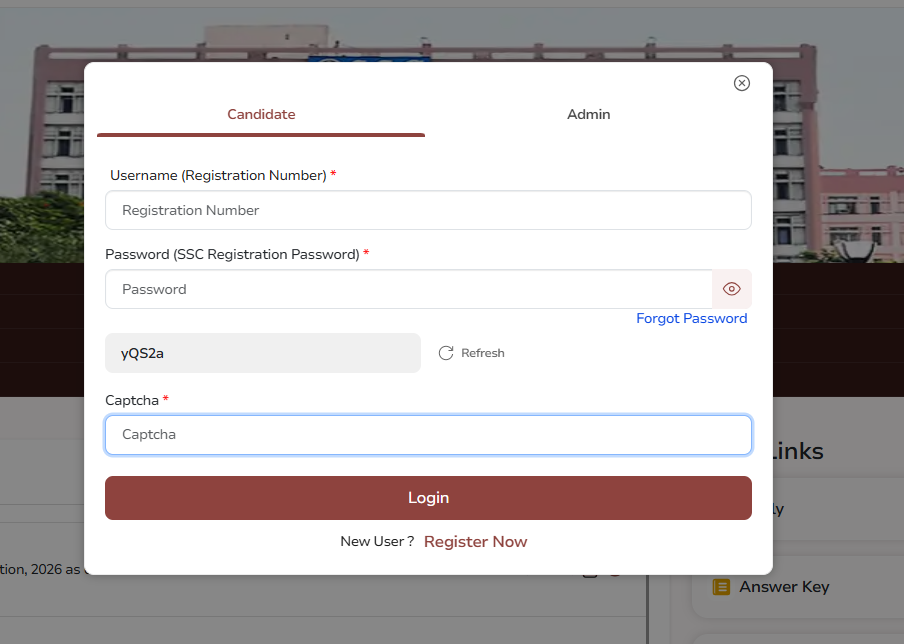The image size is (904, 644).
Task: Click the New User ? text
Action: (x=377, y=541)
